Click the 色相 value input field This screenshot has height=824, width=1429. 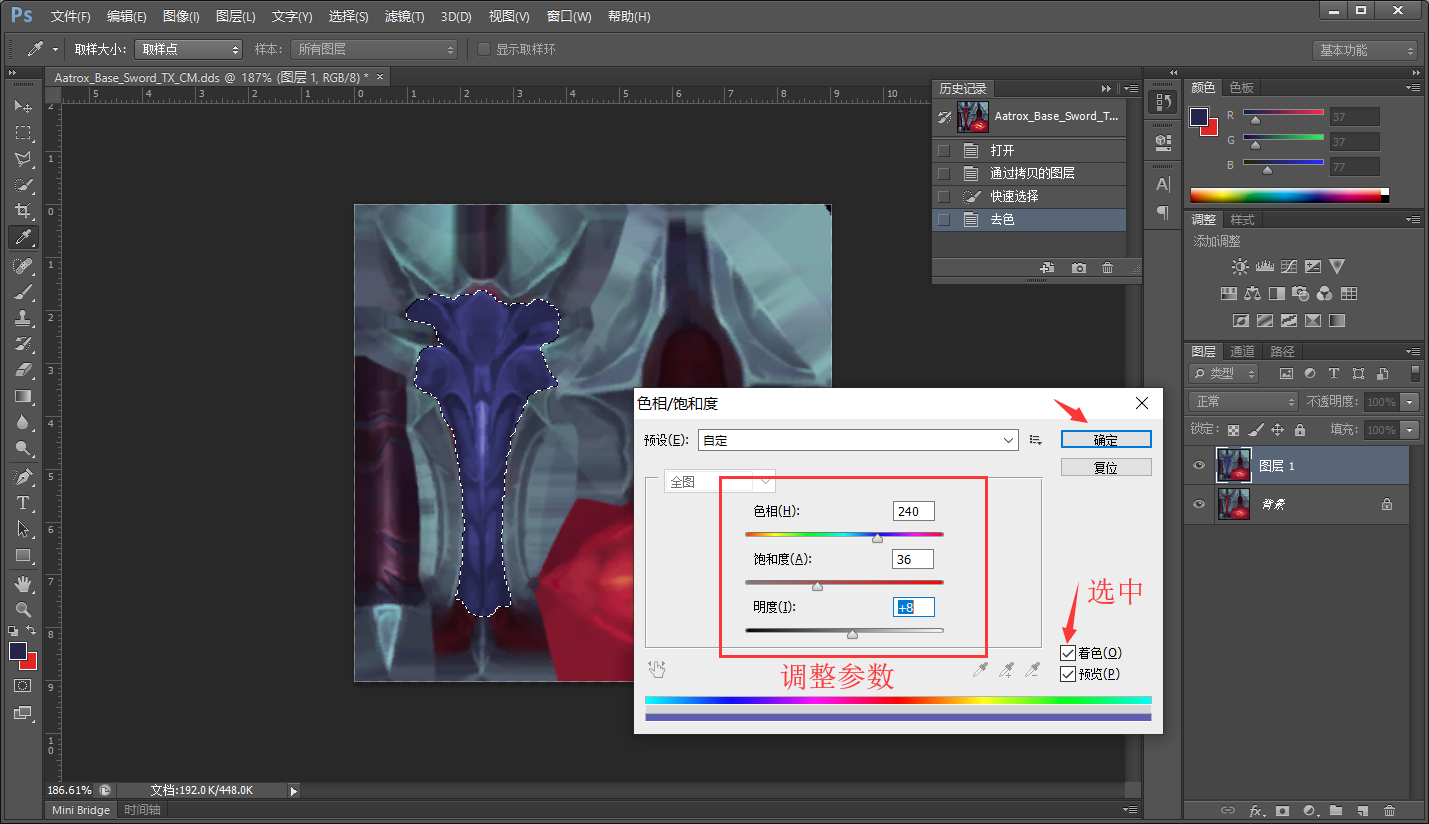(913, 512)
